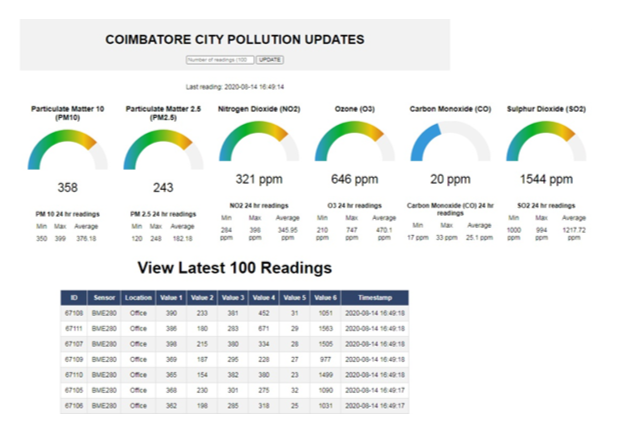Click the Sulphur Dioxide gauge at 1544 ppm
The height and width of the screenshot is (438, 639).
[546, 141]
